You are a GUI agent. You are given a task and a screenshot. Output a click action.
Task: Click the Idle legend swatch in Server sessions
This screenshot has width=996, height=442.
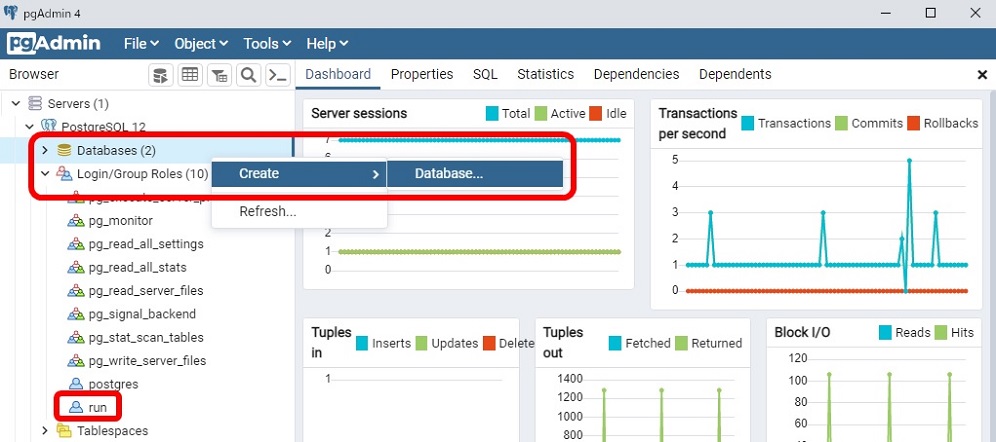[595, 114]
